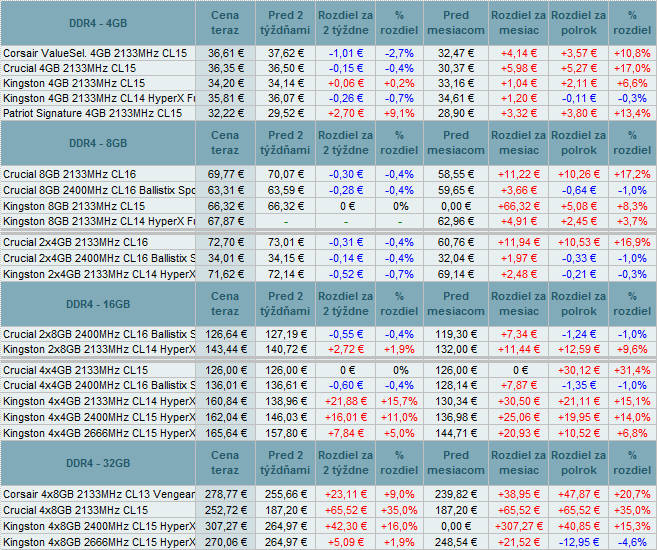Click Kingston 4x4GB 2400MHz CL15 HyperX name
The width and height of the screenshot is (657, 550).
coord(99,417)
